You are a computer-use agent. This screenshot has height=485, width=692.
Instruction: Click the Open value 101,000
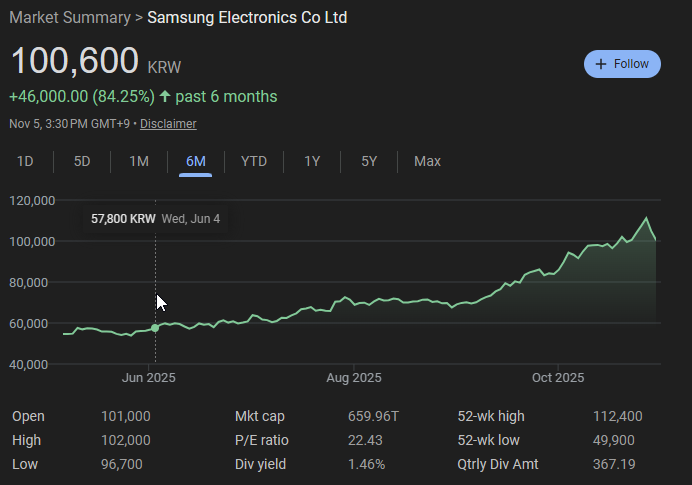pos(126,416)
